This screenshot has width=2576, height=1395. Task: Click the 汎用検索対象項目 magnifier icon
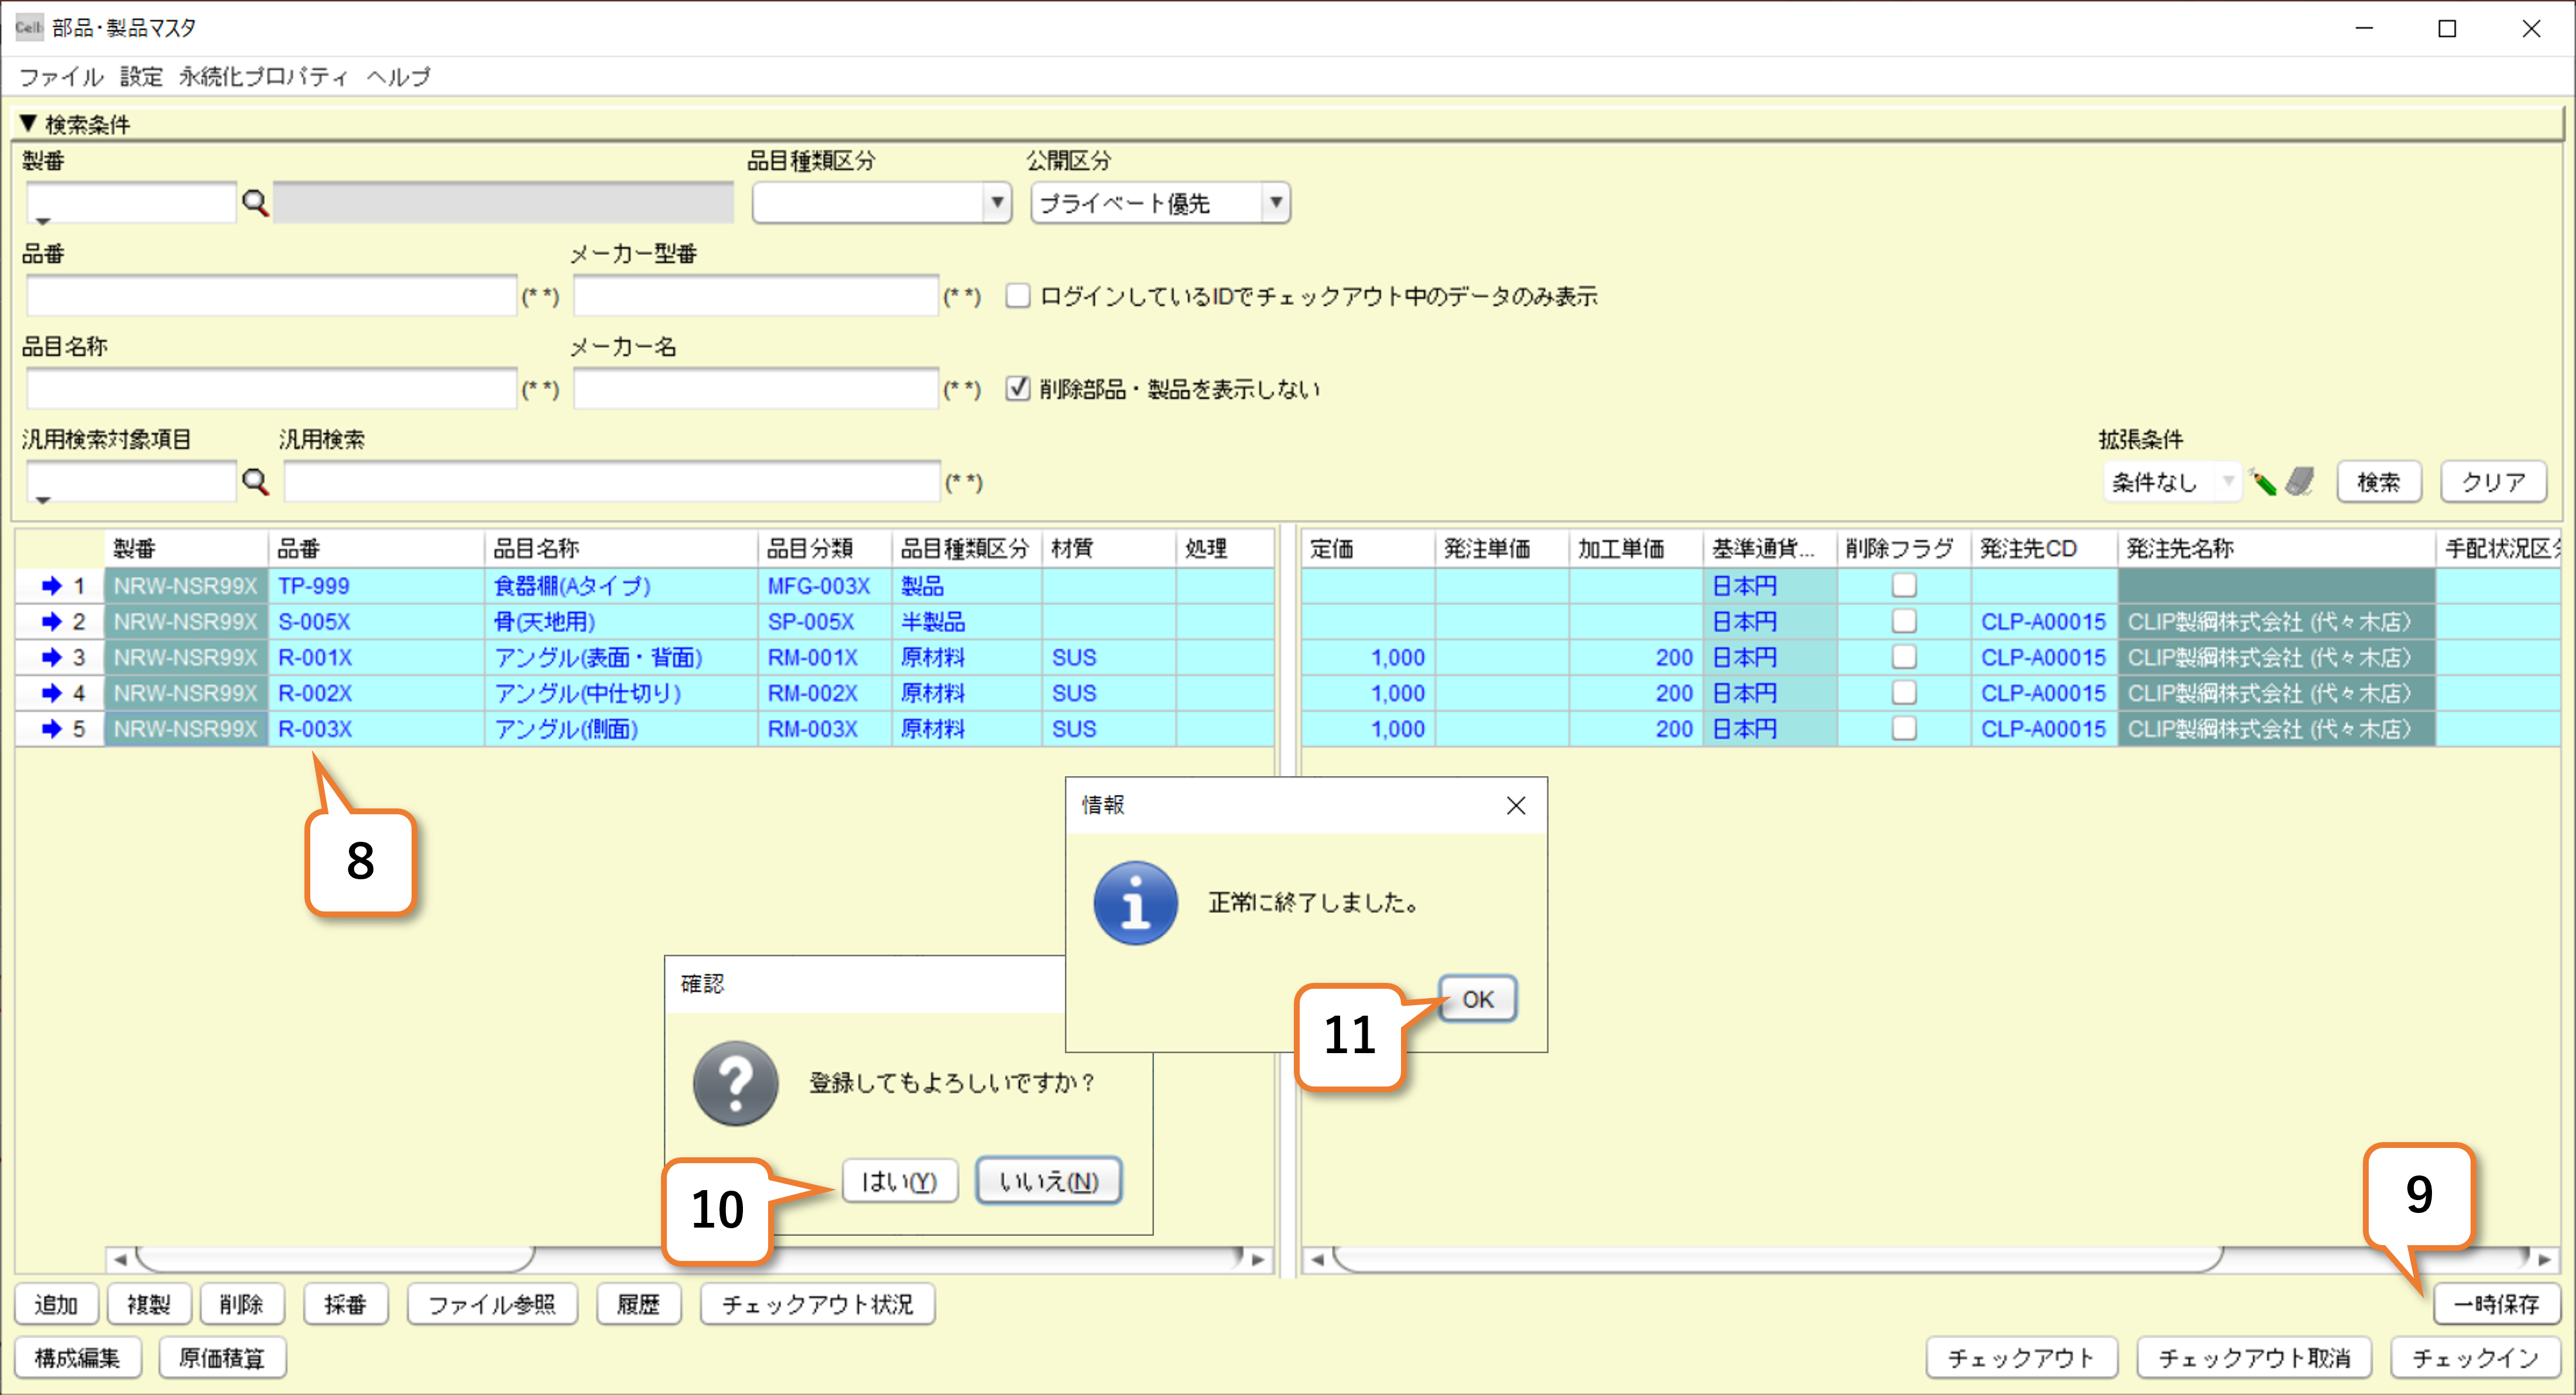[x=256, y=482]
